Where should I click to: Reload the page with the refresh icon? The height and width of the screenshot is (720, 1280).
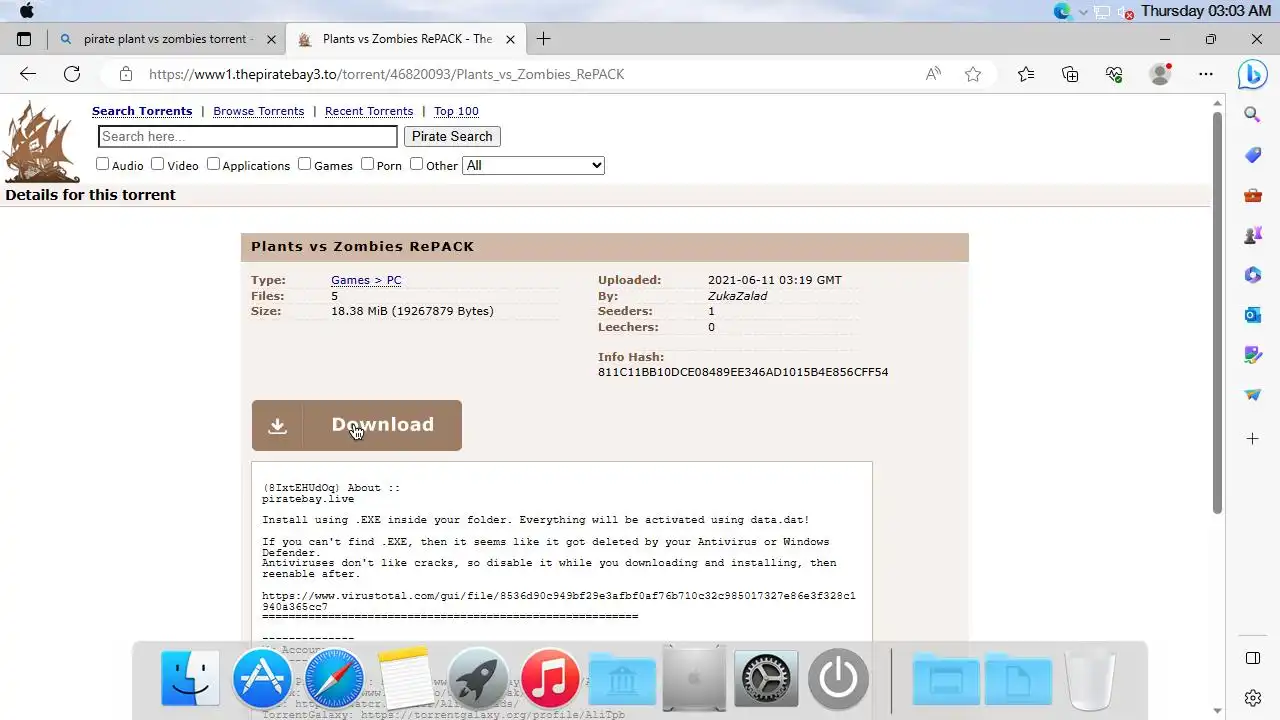(72, 74)
